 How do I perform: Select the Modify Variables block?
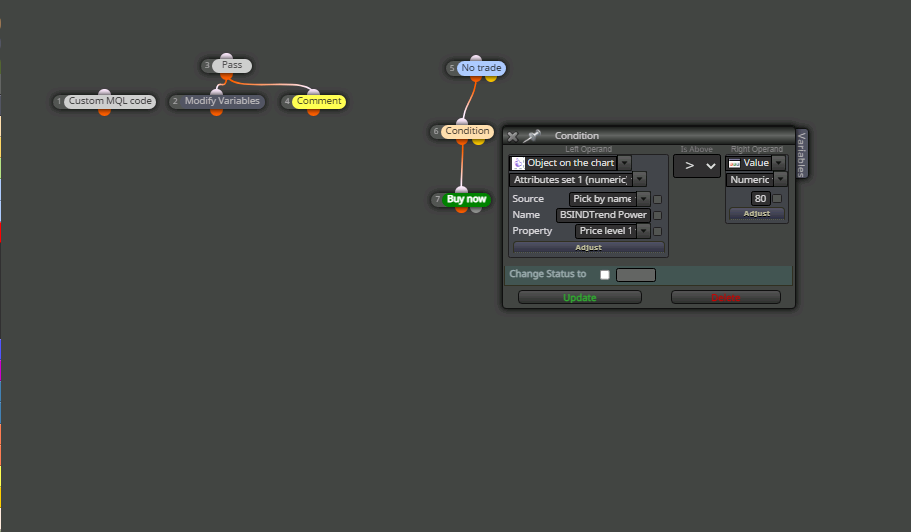pos(222,101)
